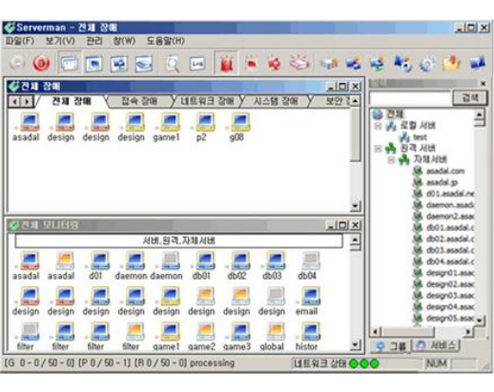Open the 파일(F) menu
494x392 pixels.
tap(20, 41)
